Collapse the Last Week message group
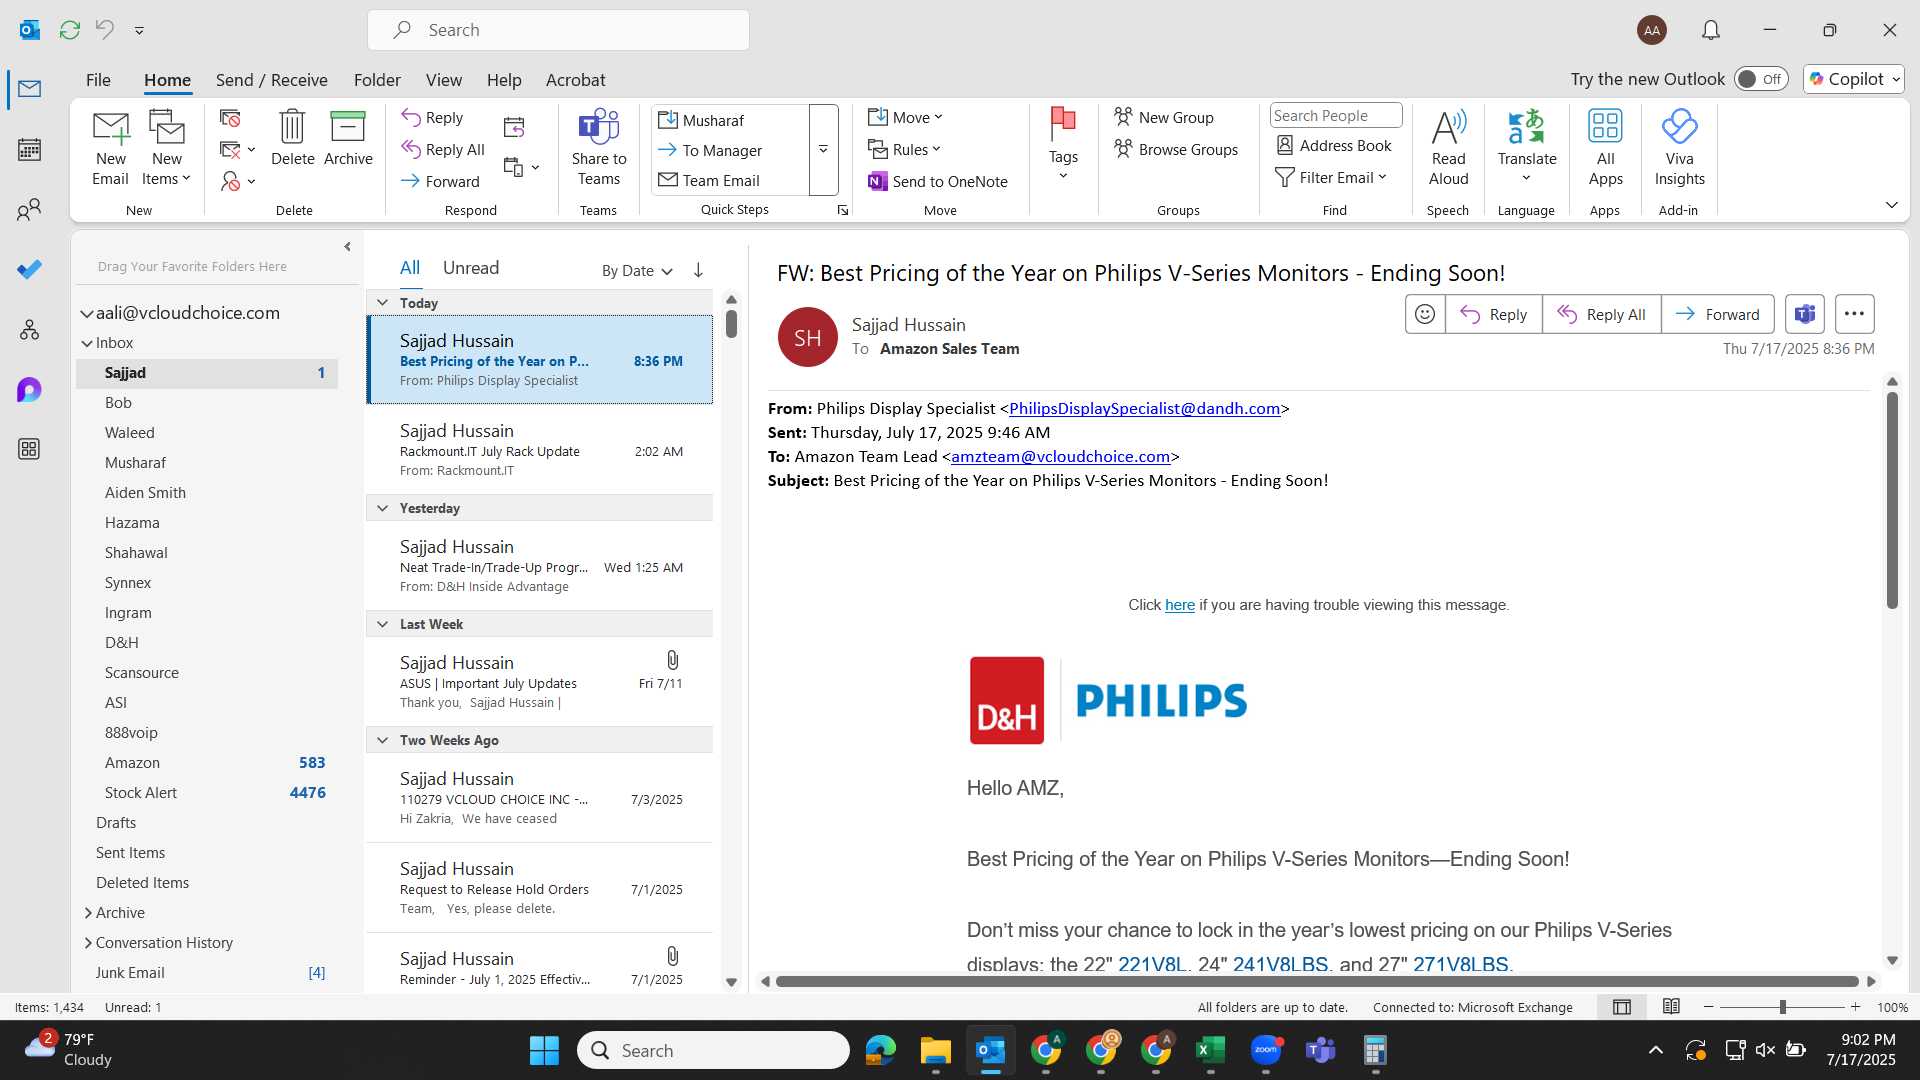The image size is (1920, 1080). (x=382, y=624)
